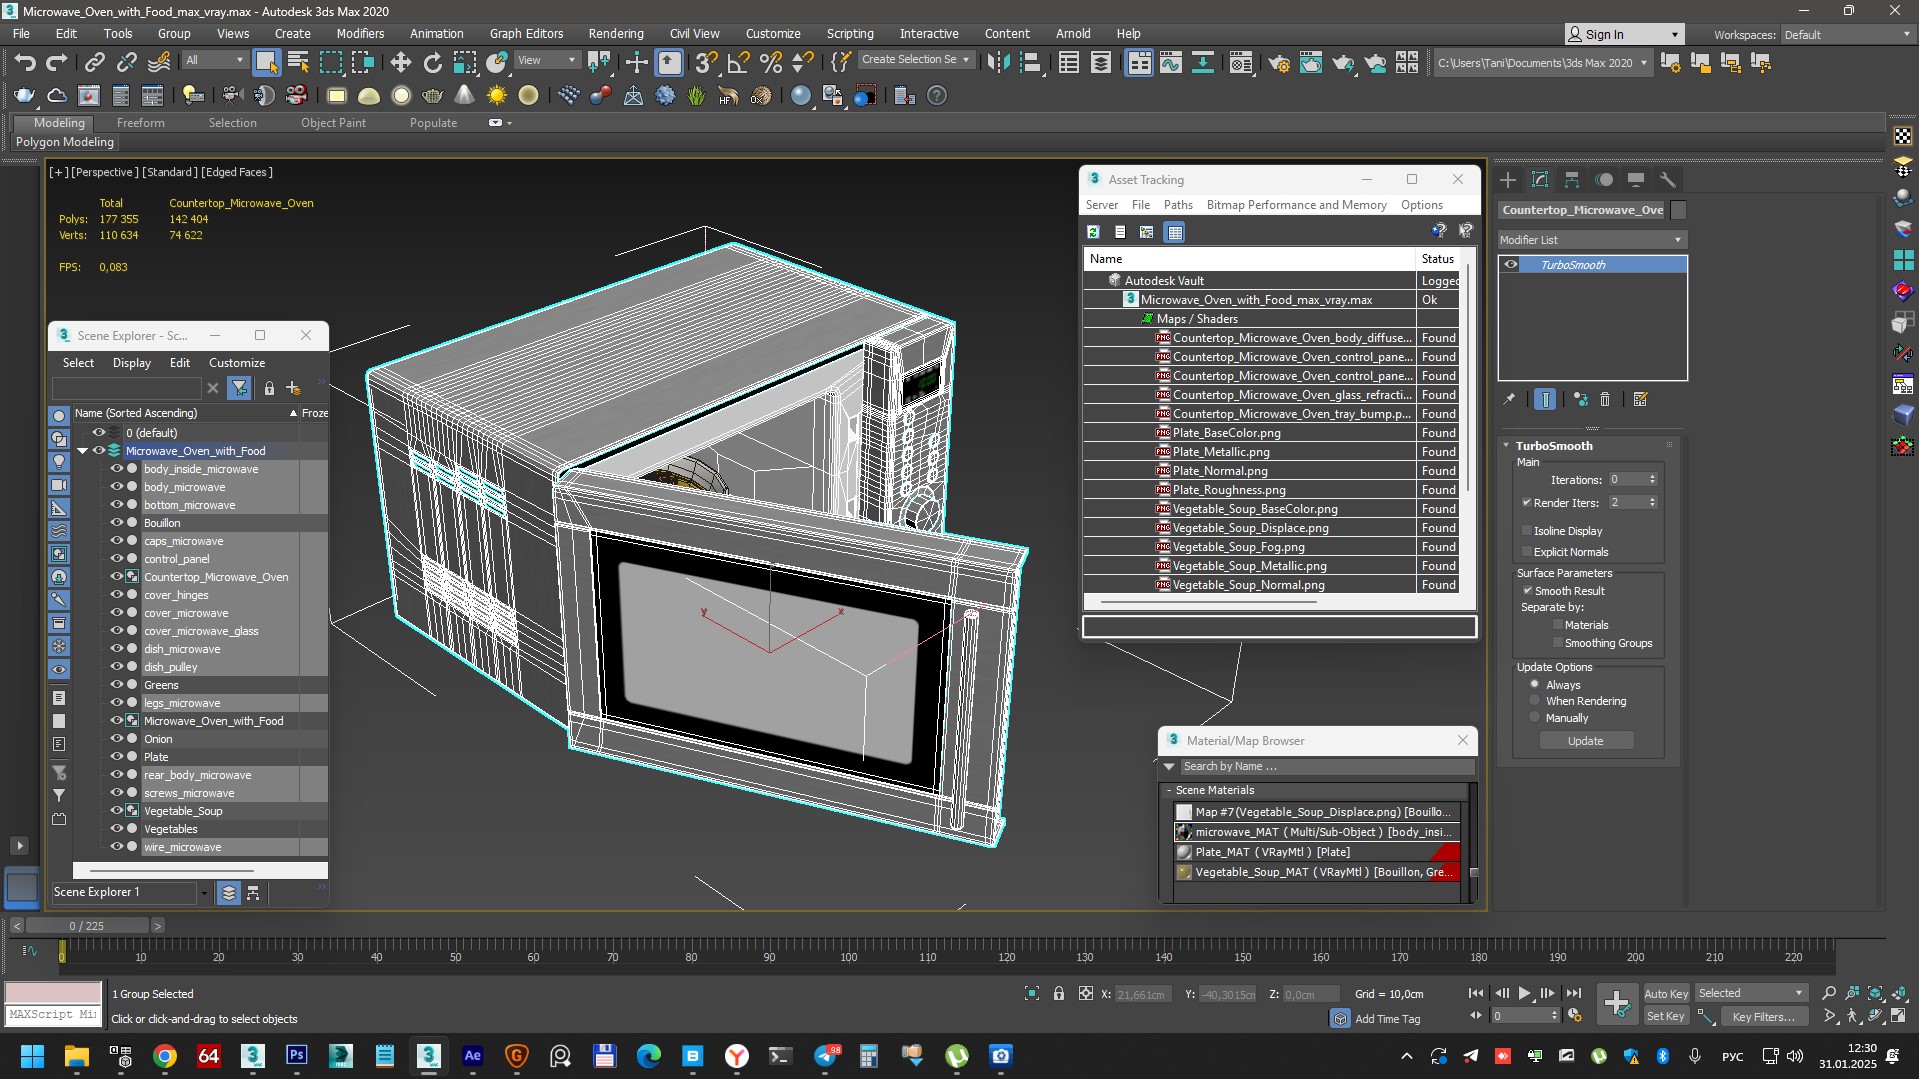This screenshot has height=1079, width=1919.
Task: Toggle Percent Snap button
Action: point(771,62)
